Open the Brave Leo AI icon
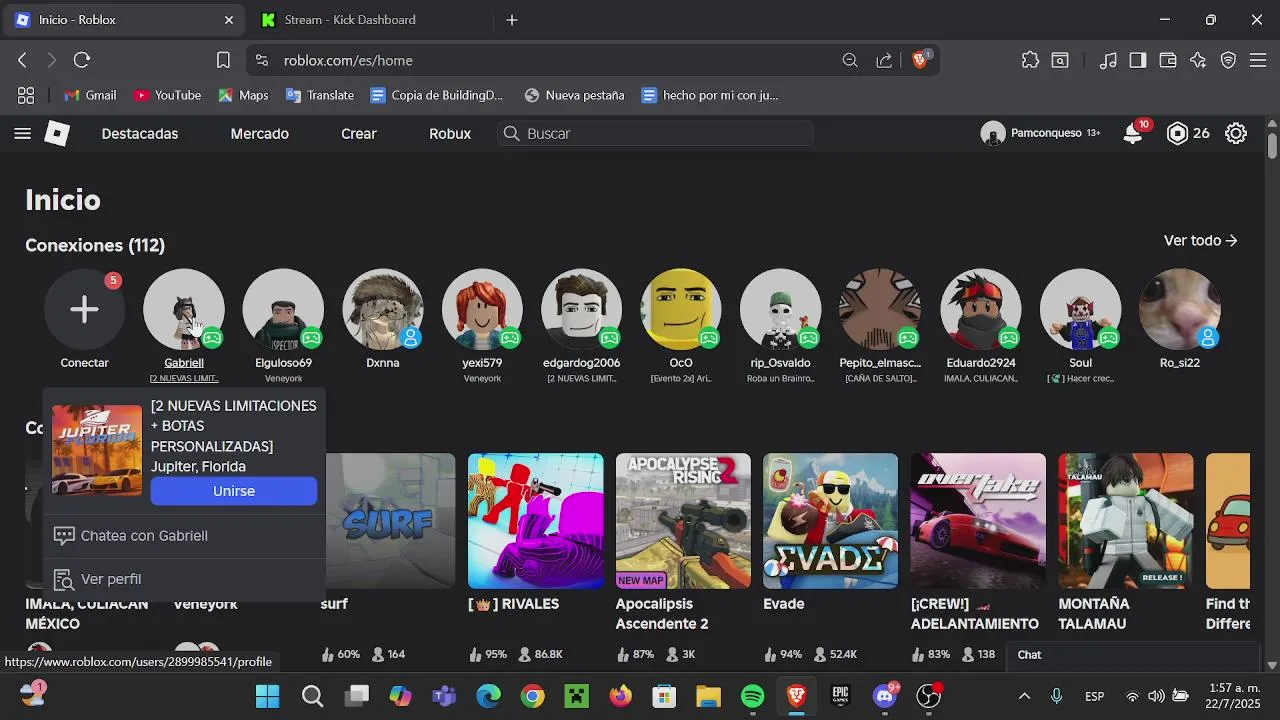 (x=1198, y=60)
